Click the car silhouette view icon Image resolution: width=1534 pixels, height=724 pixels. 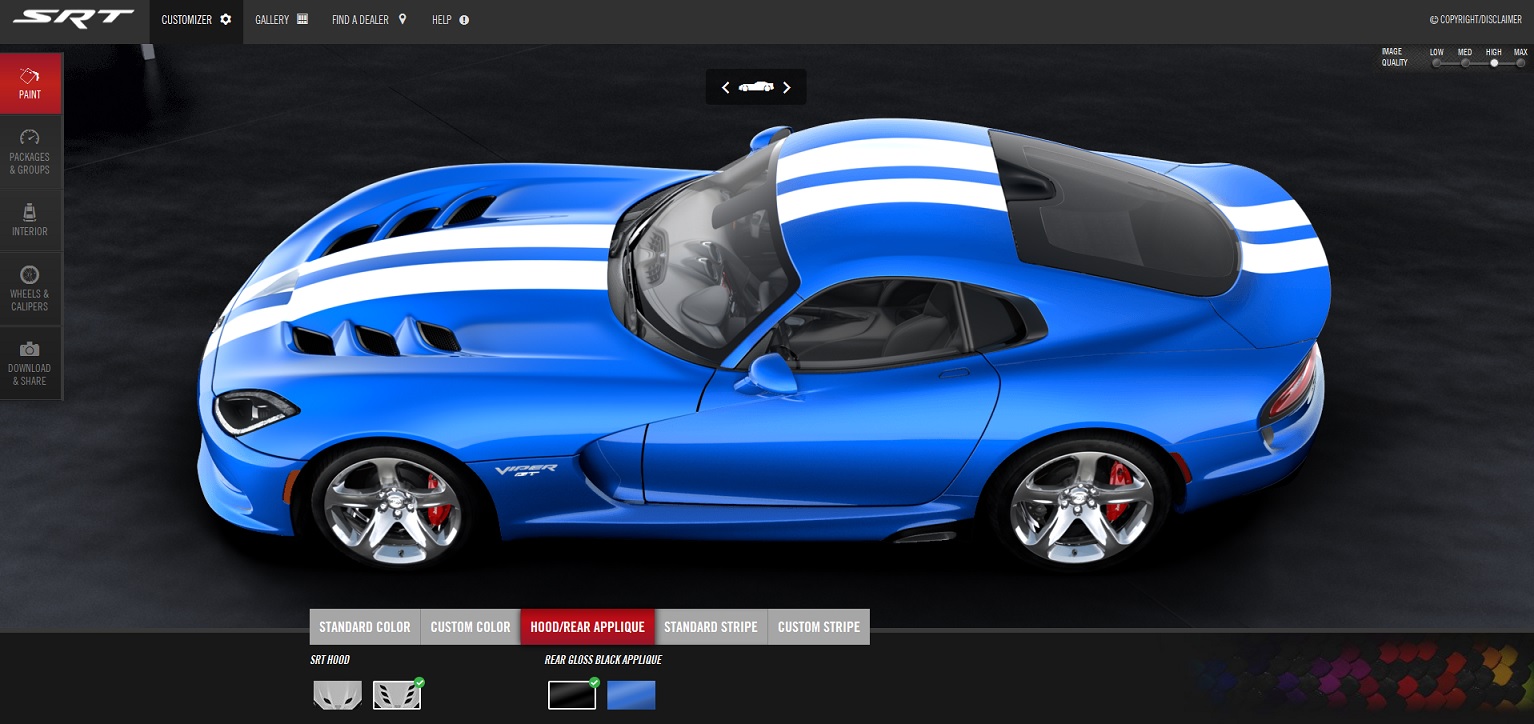(x=756, y=87)
